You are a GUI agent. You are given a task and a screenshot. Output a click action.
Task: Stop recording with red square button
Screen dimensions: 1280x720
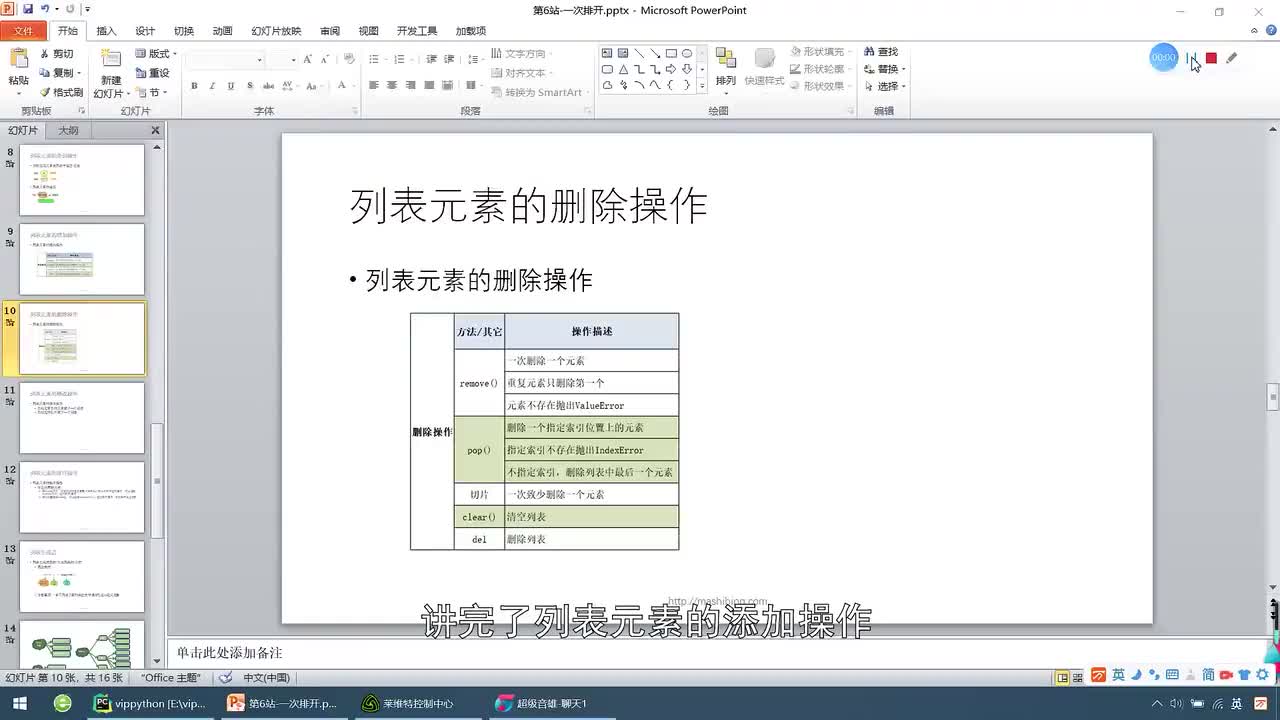tap(1211, 58)
